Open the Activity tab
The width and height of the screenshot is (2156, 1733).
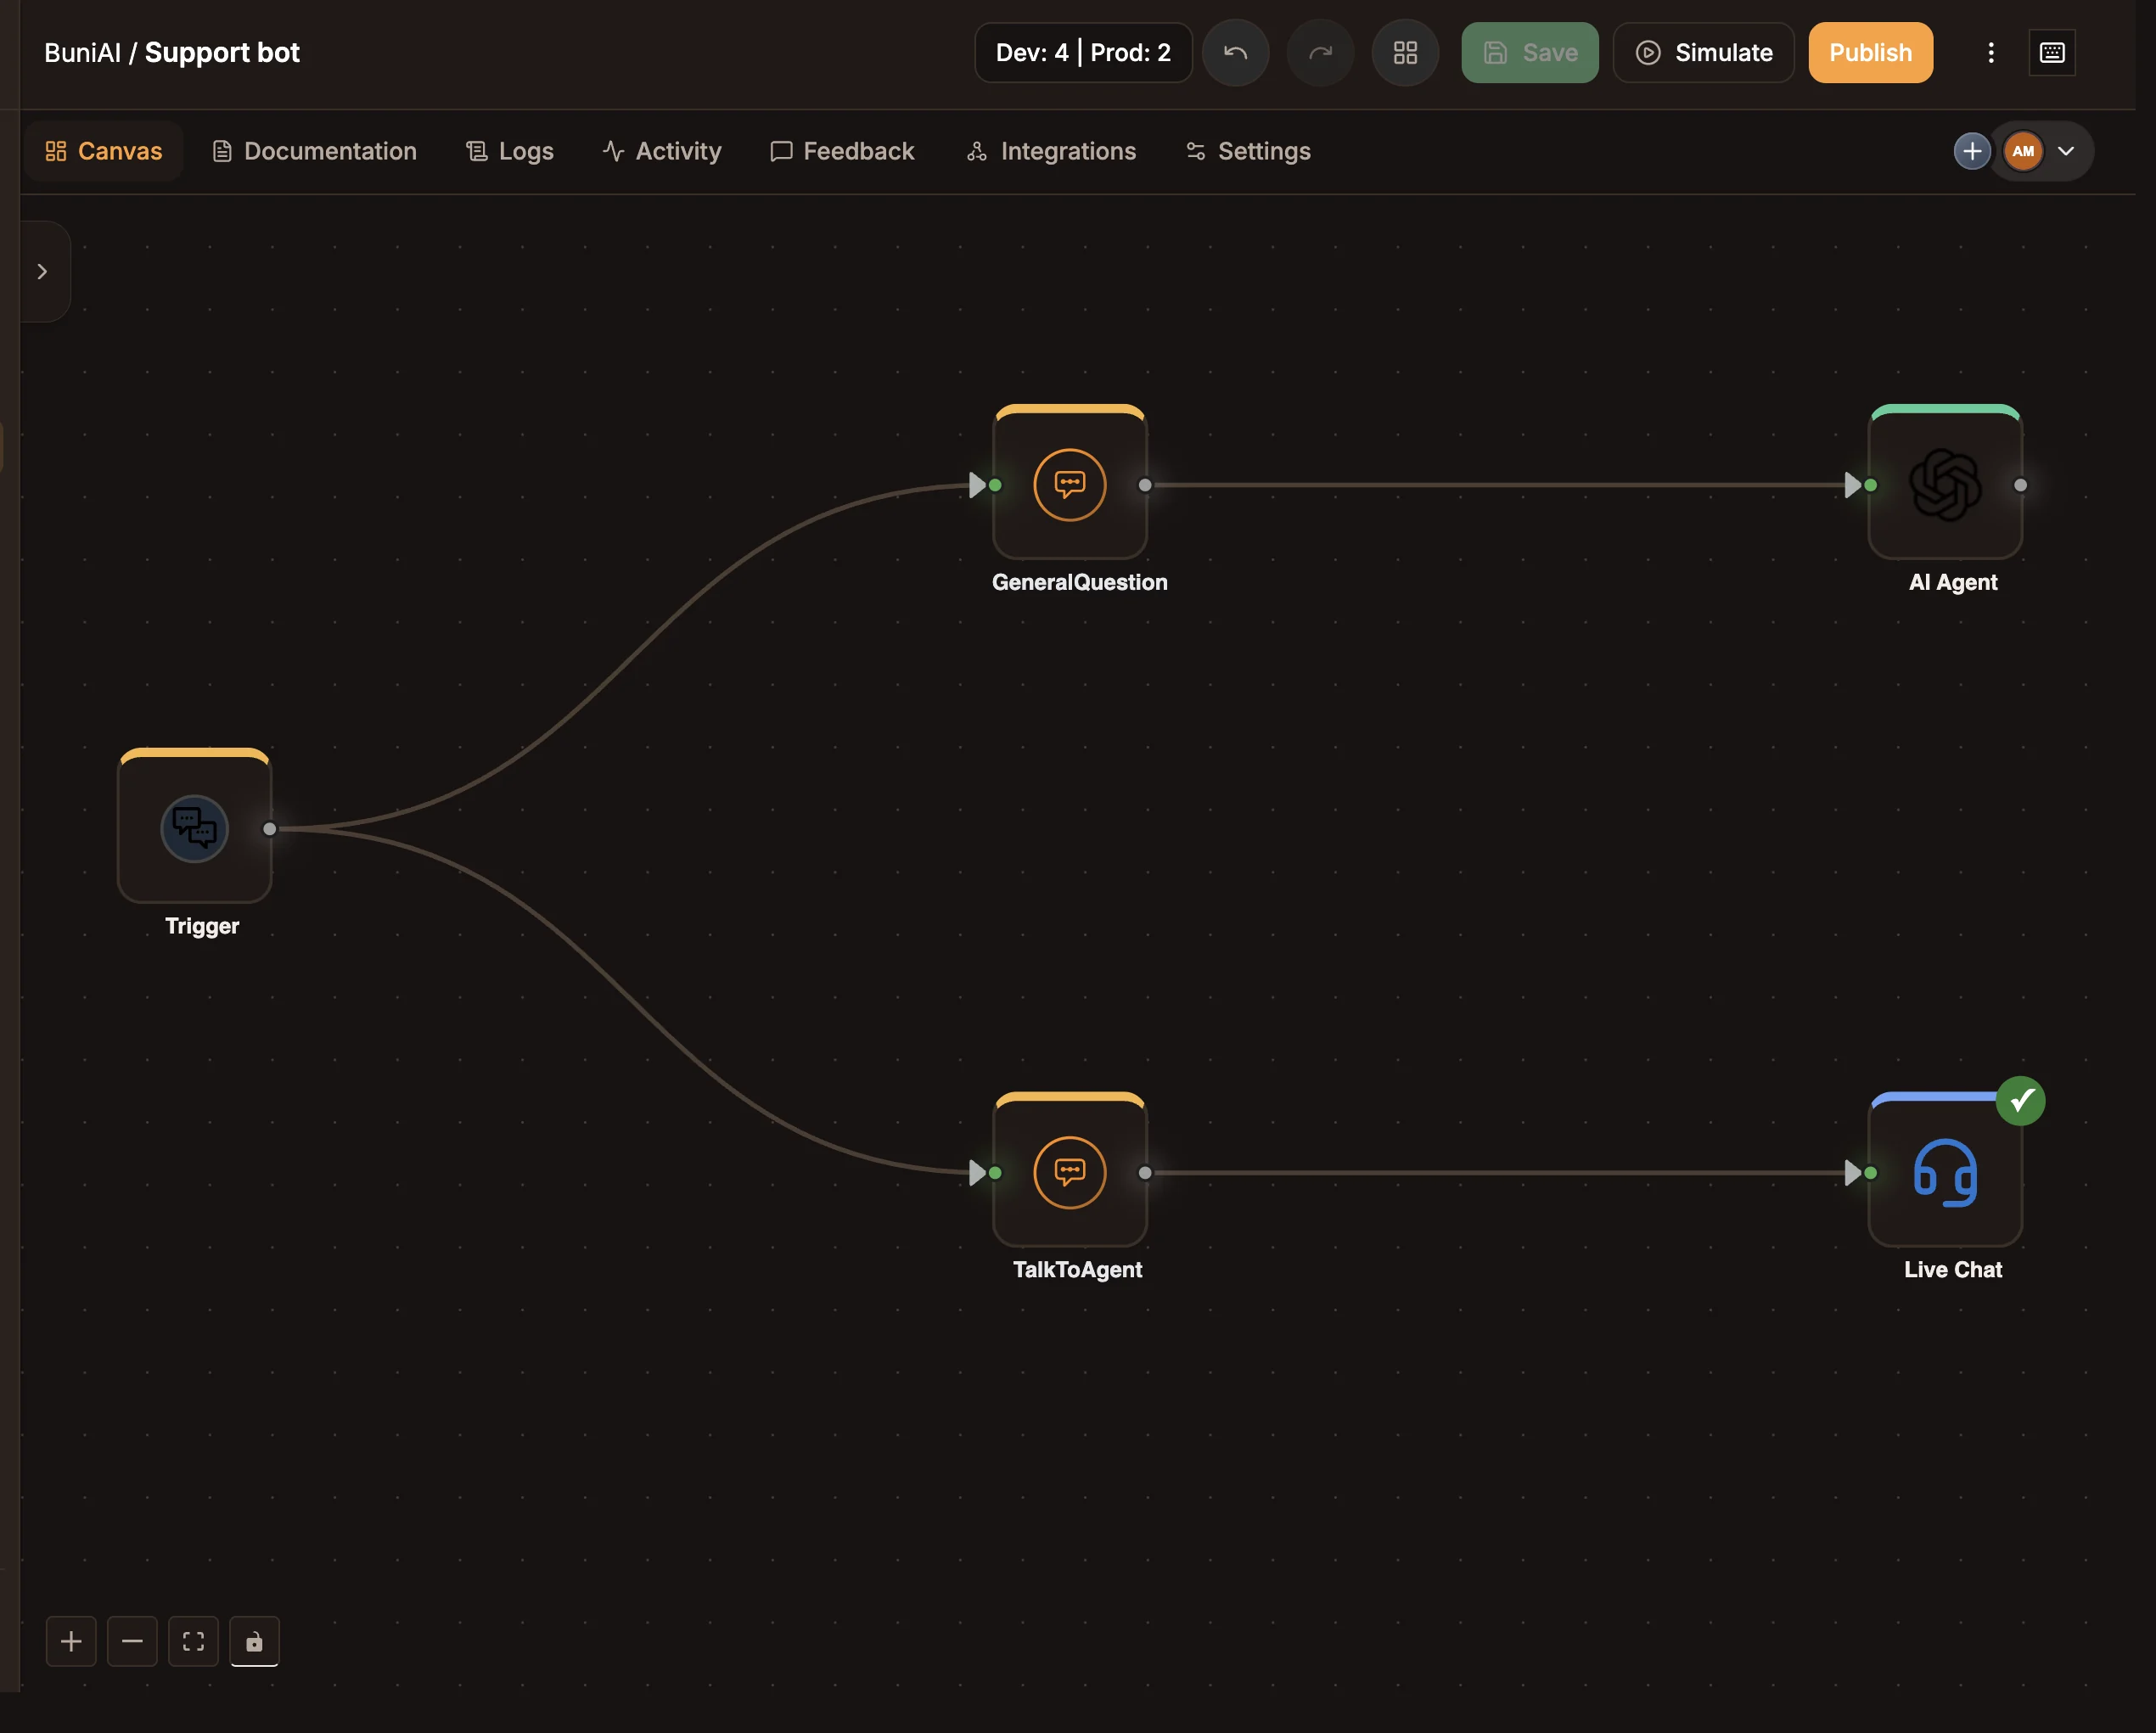(662, 151)
